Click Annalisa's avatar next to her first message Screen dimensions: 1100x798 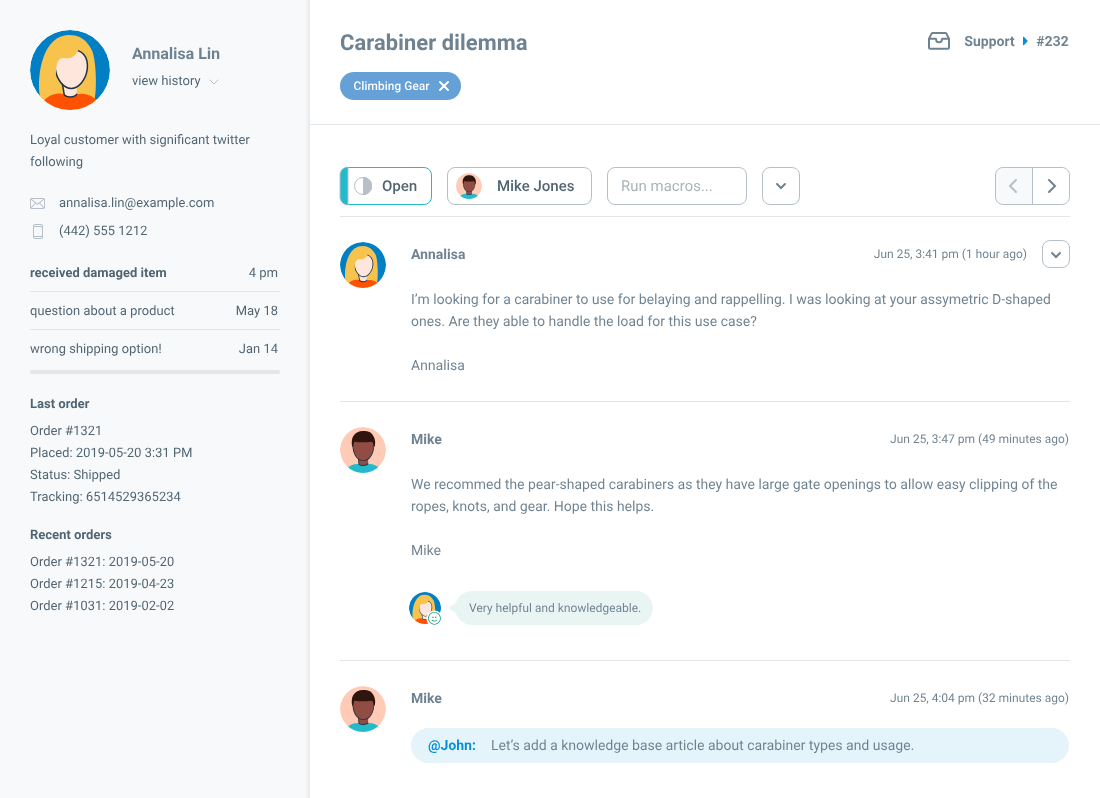click(363, 265)
